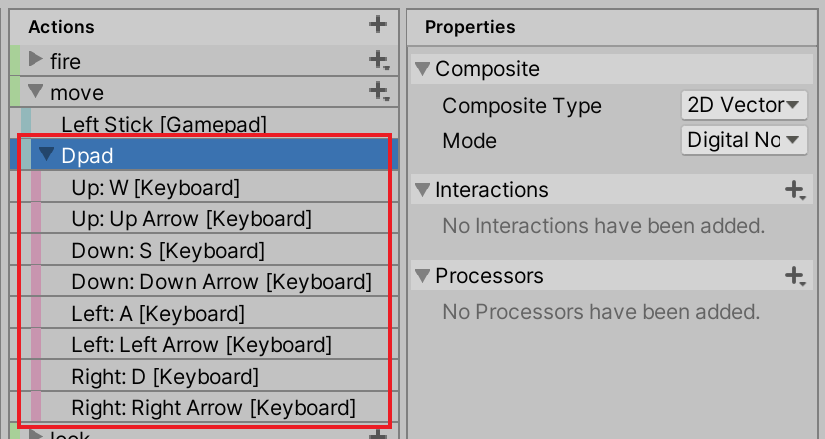
Task: Collapse the Composite section
Action: click(x=423, y=69)
